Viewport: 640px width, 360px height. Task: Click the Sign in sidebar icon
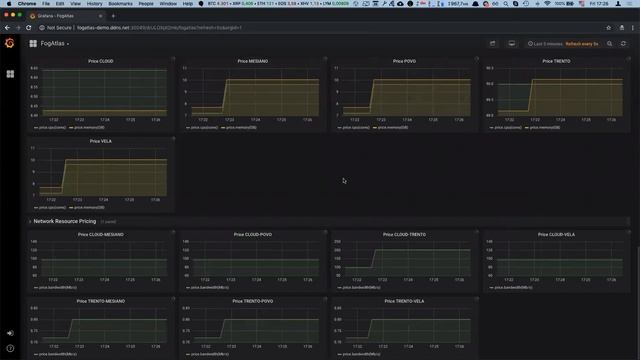[x=10, y=333]
